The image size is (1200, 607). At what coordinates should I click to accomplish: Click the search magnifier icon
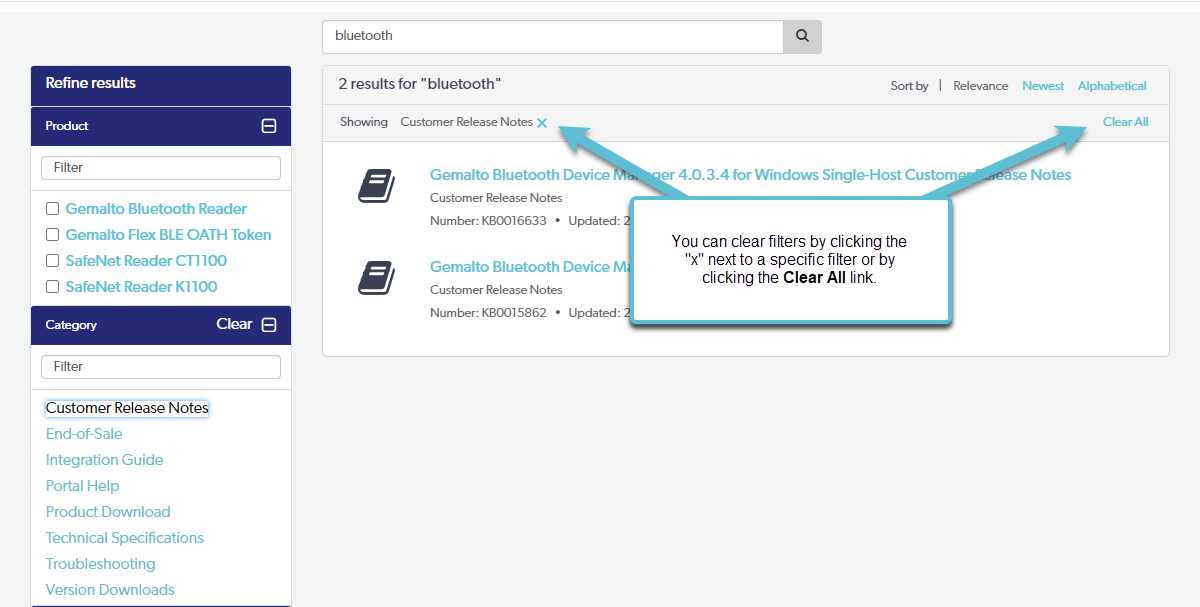(801, 36)
